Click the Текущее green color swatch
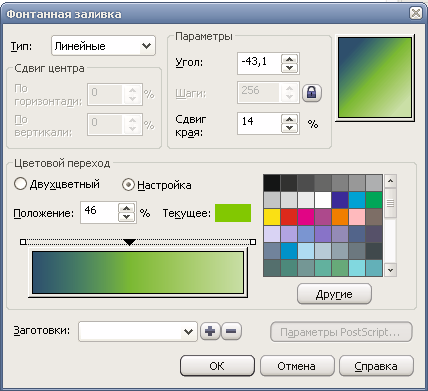428x391 pixels. (x=233, y=213)
